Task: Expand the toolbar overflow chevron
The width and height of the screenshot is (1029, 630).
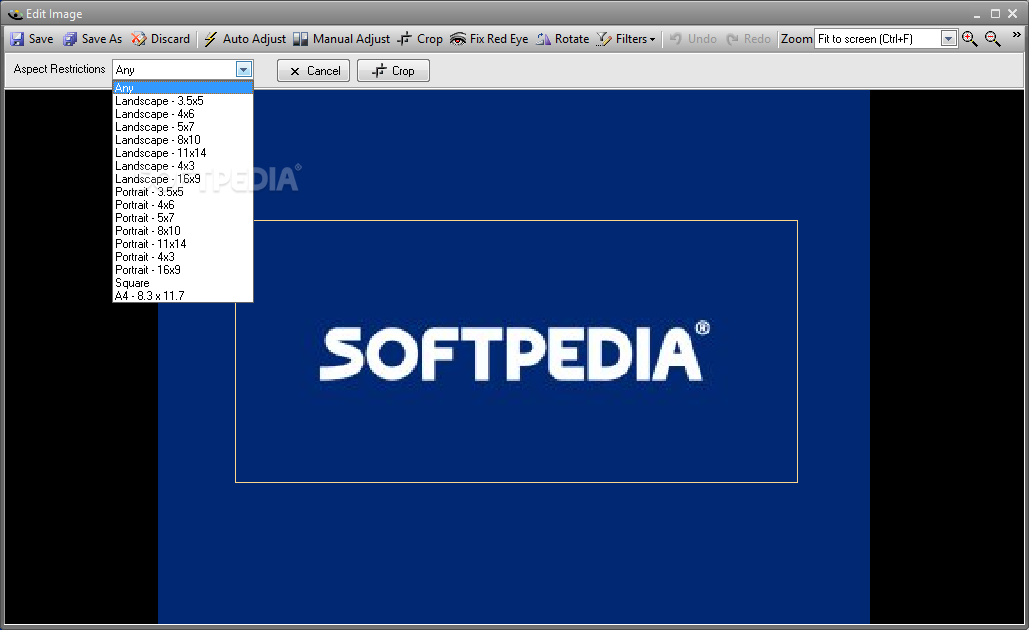Action: tap(1017, 35)
